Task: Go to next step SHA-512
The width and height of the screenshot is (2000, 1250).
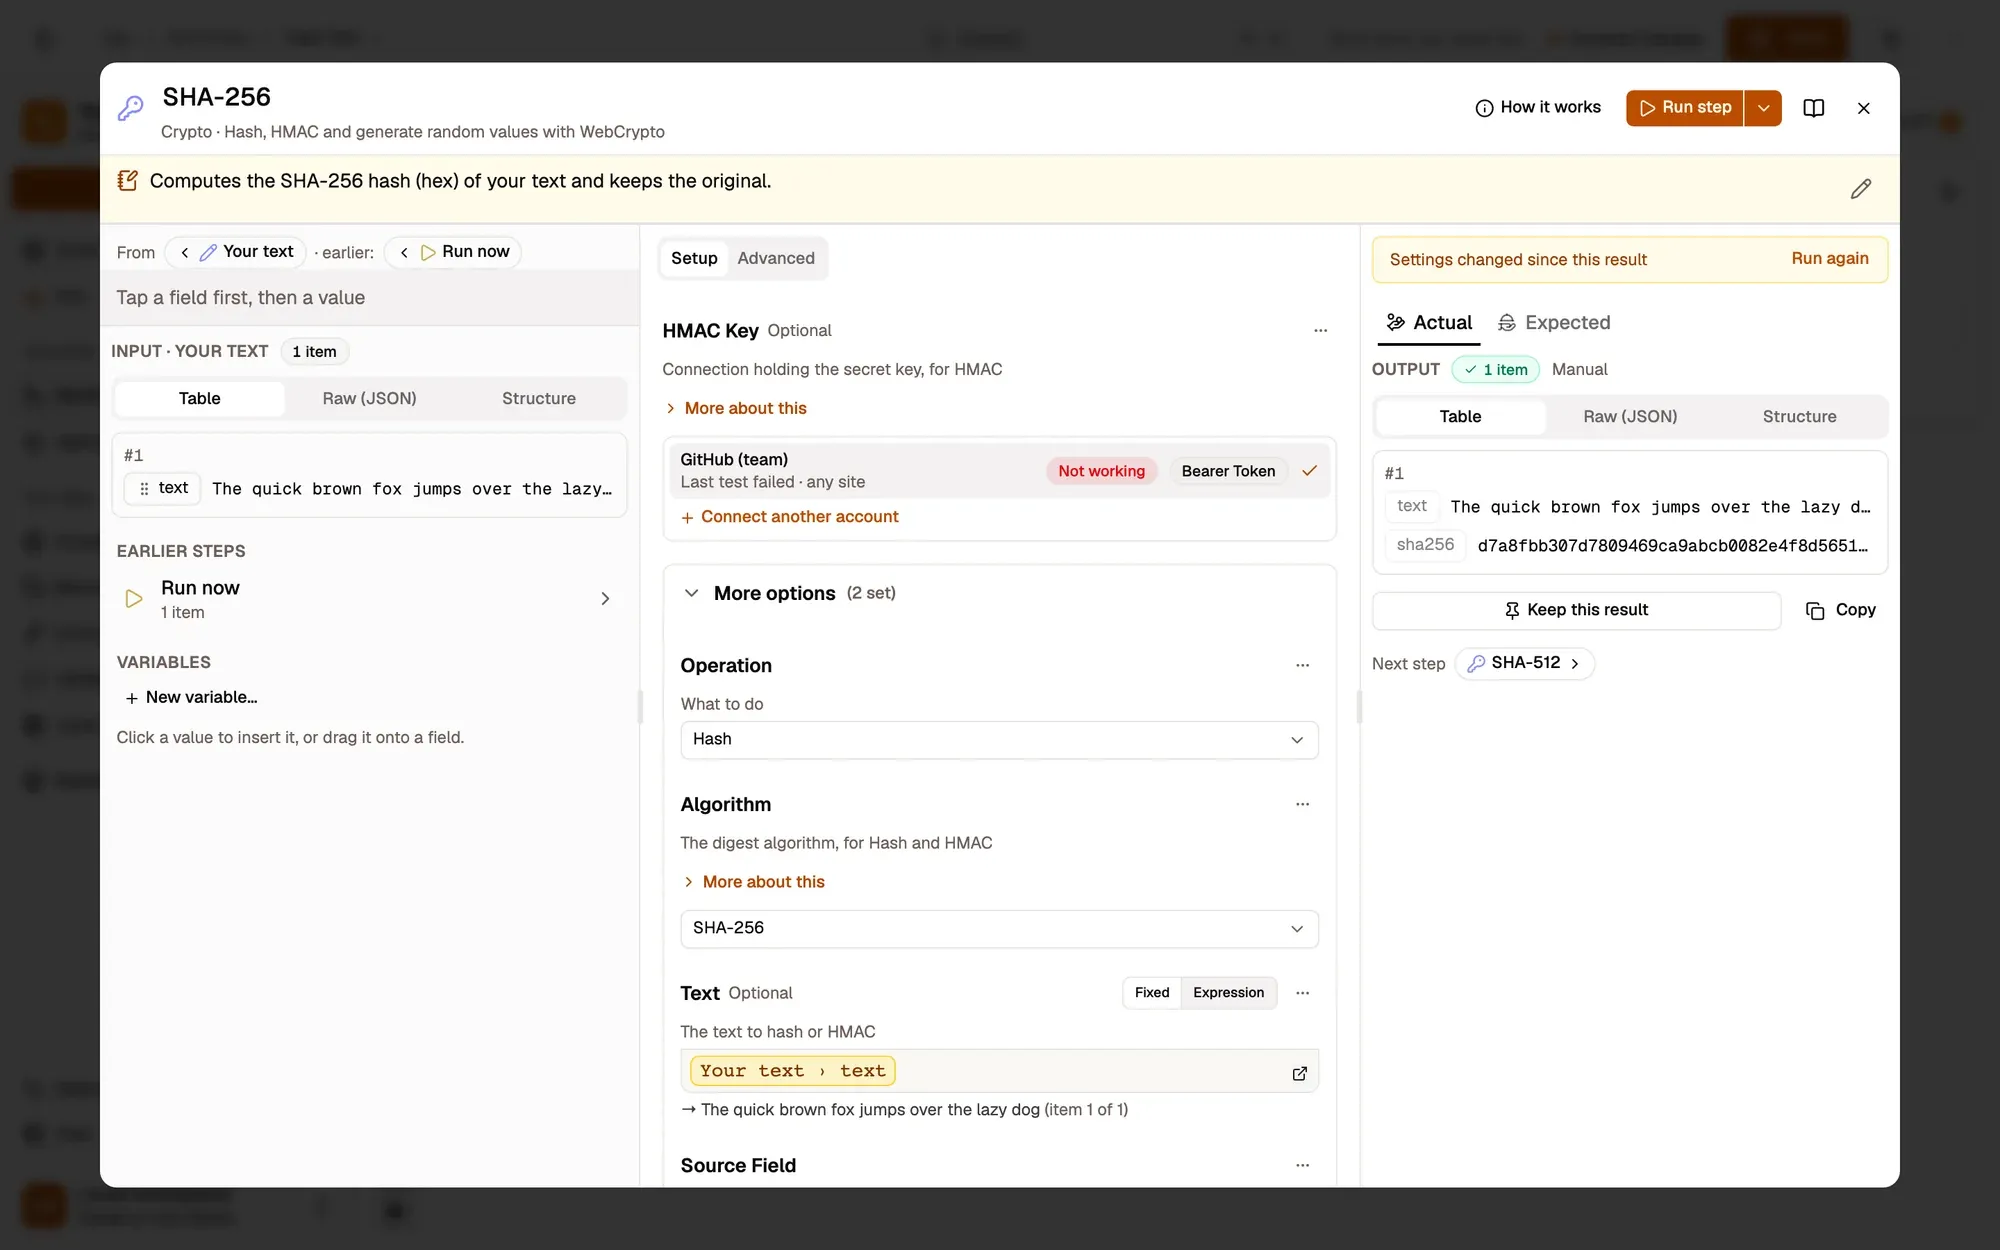Action: pos(1524,663)
